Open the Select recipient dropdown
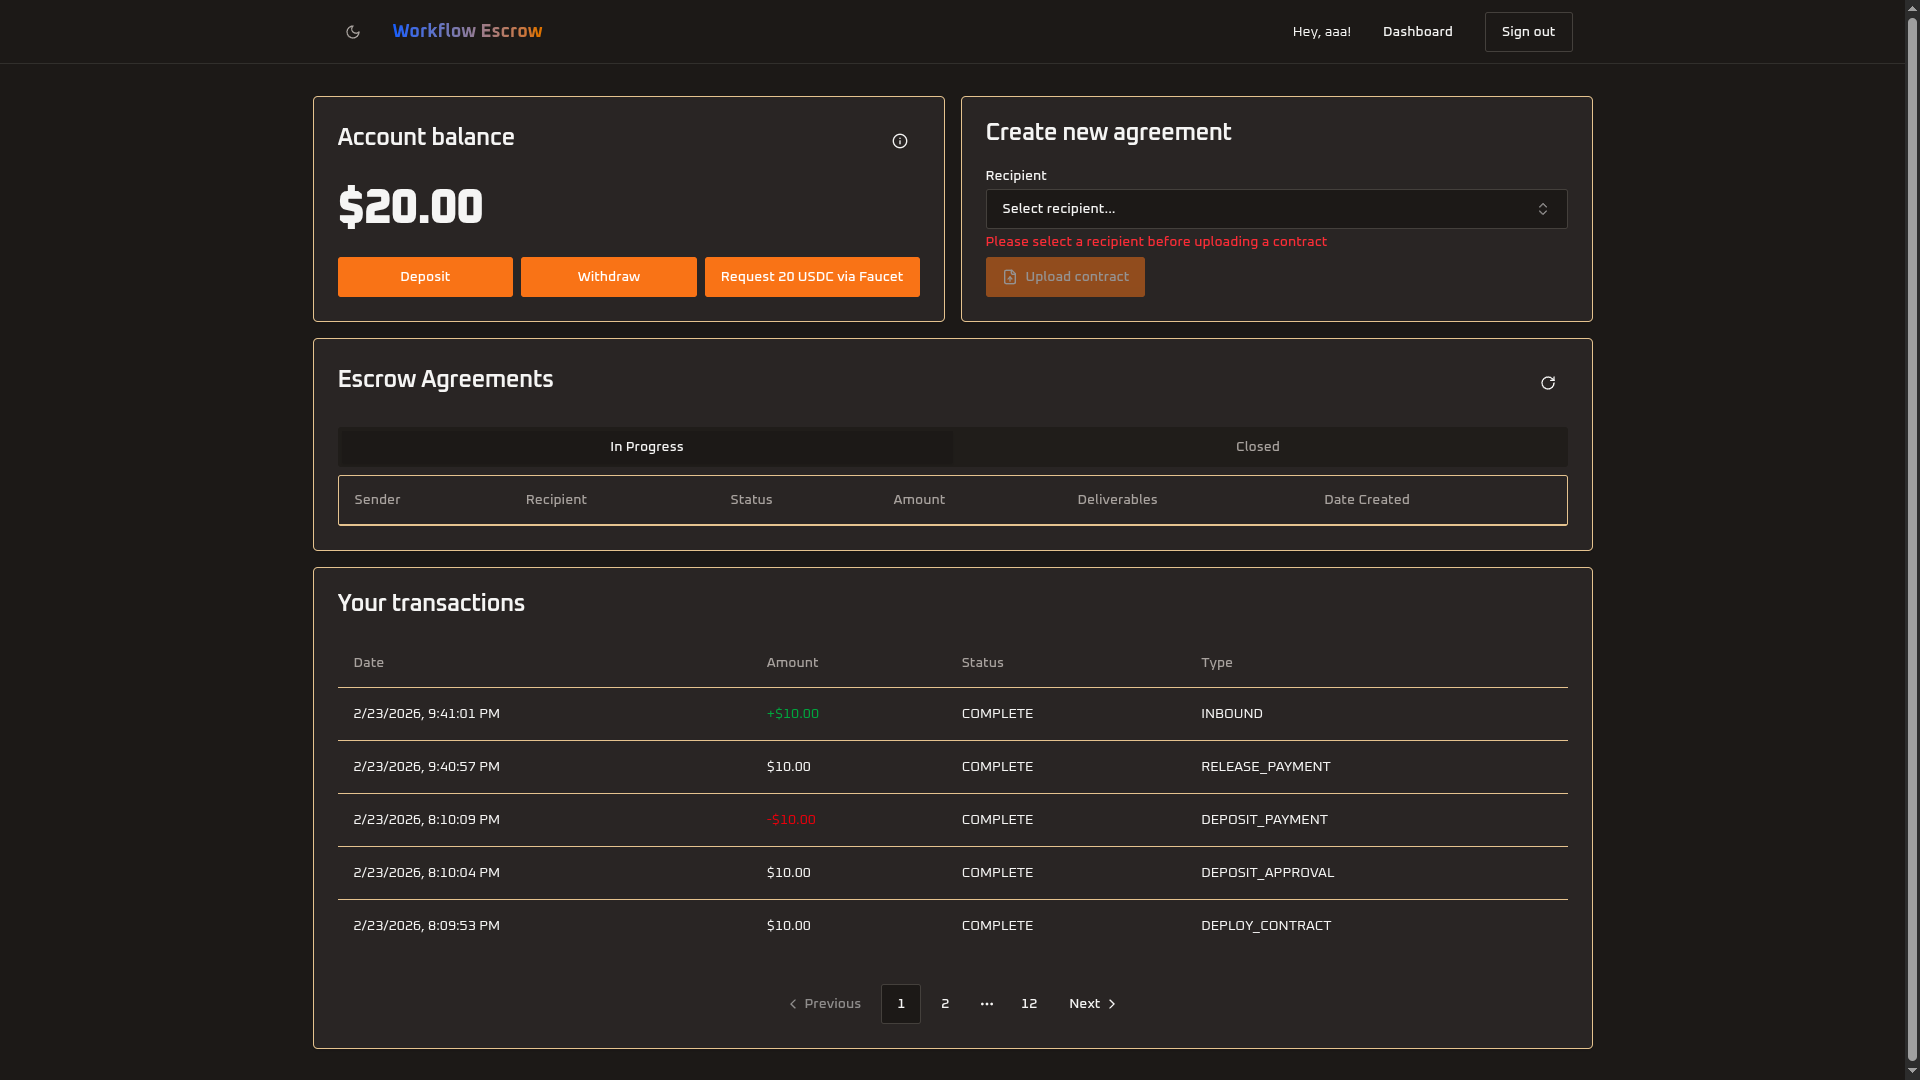The height and width of the screenshot is (1080, 1920). 1276,209
